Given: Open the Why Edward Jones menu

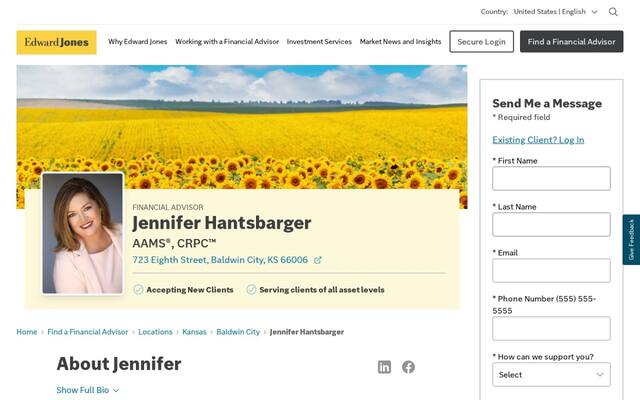Looking at the screenshot, I should tap(138, 42).
